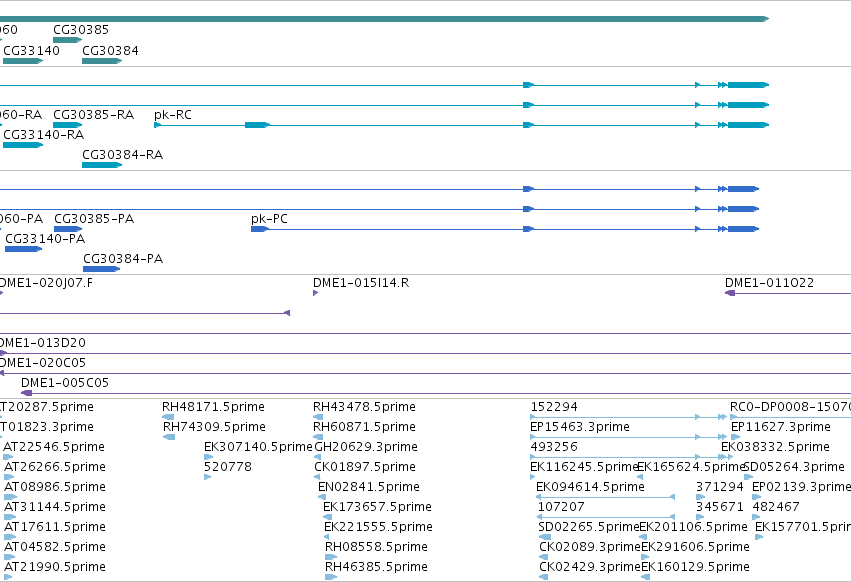Select the 345671 feature label
Screen dimensions: 851x582
(720, 507)
